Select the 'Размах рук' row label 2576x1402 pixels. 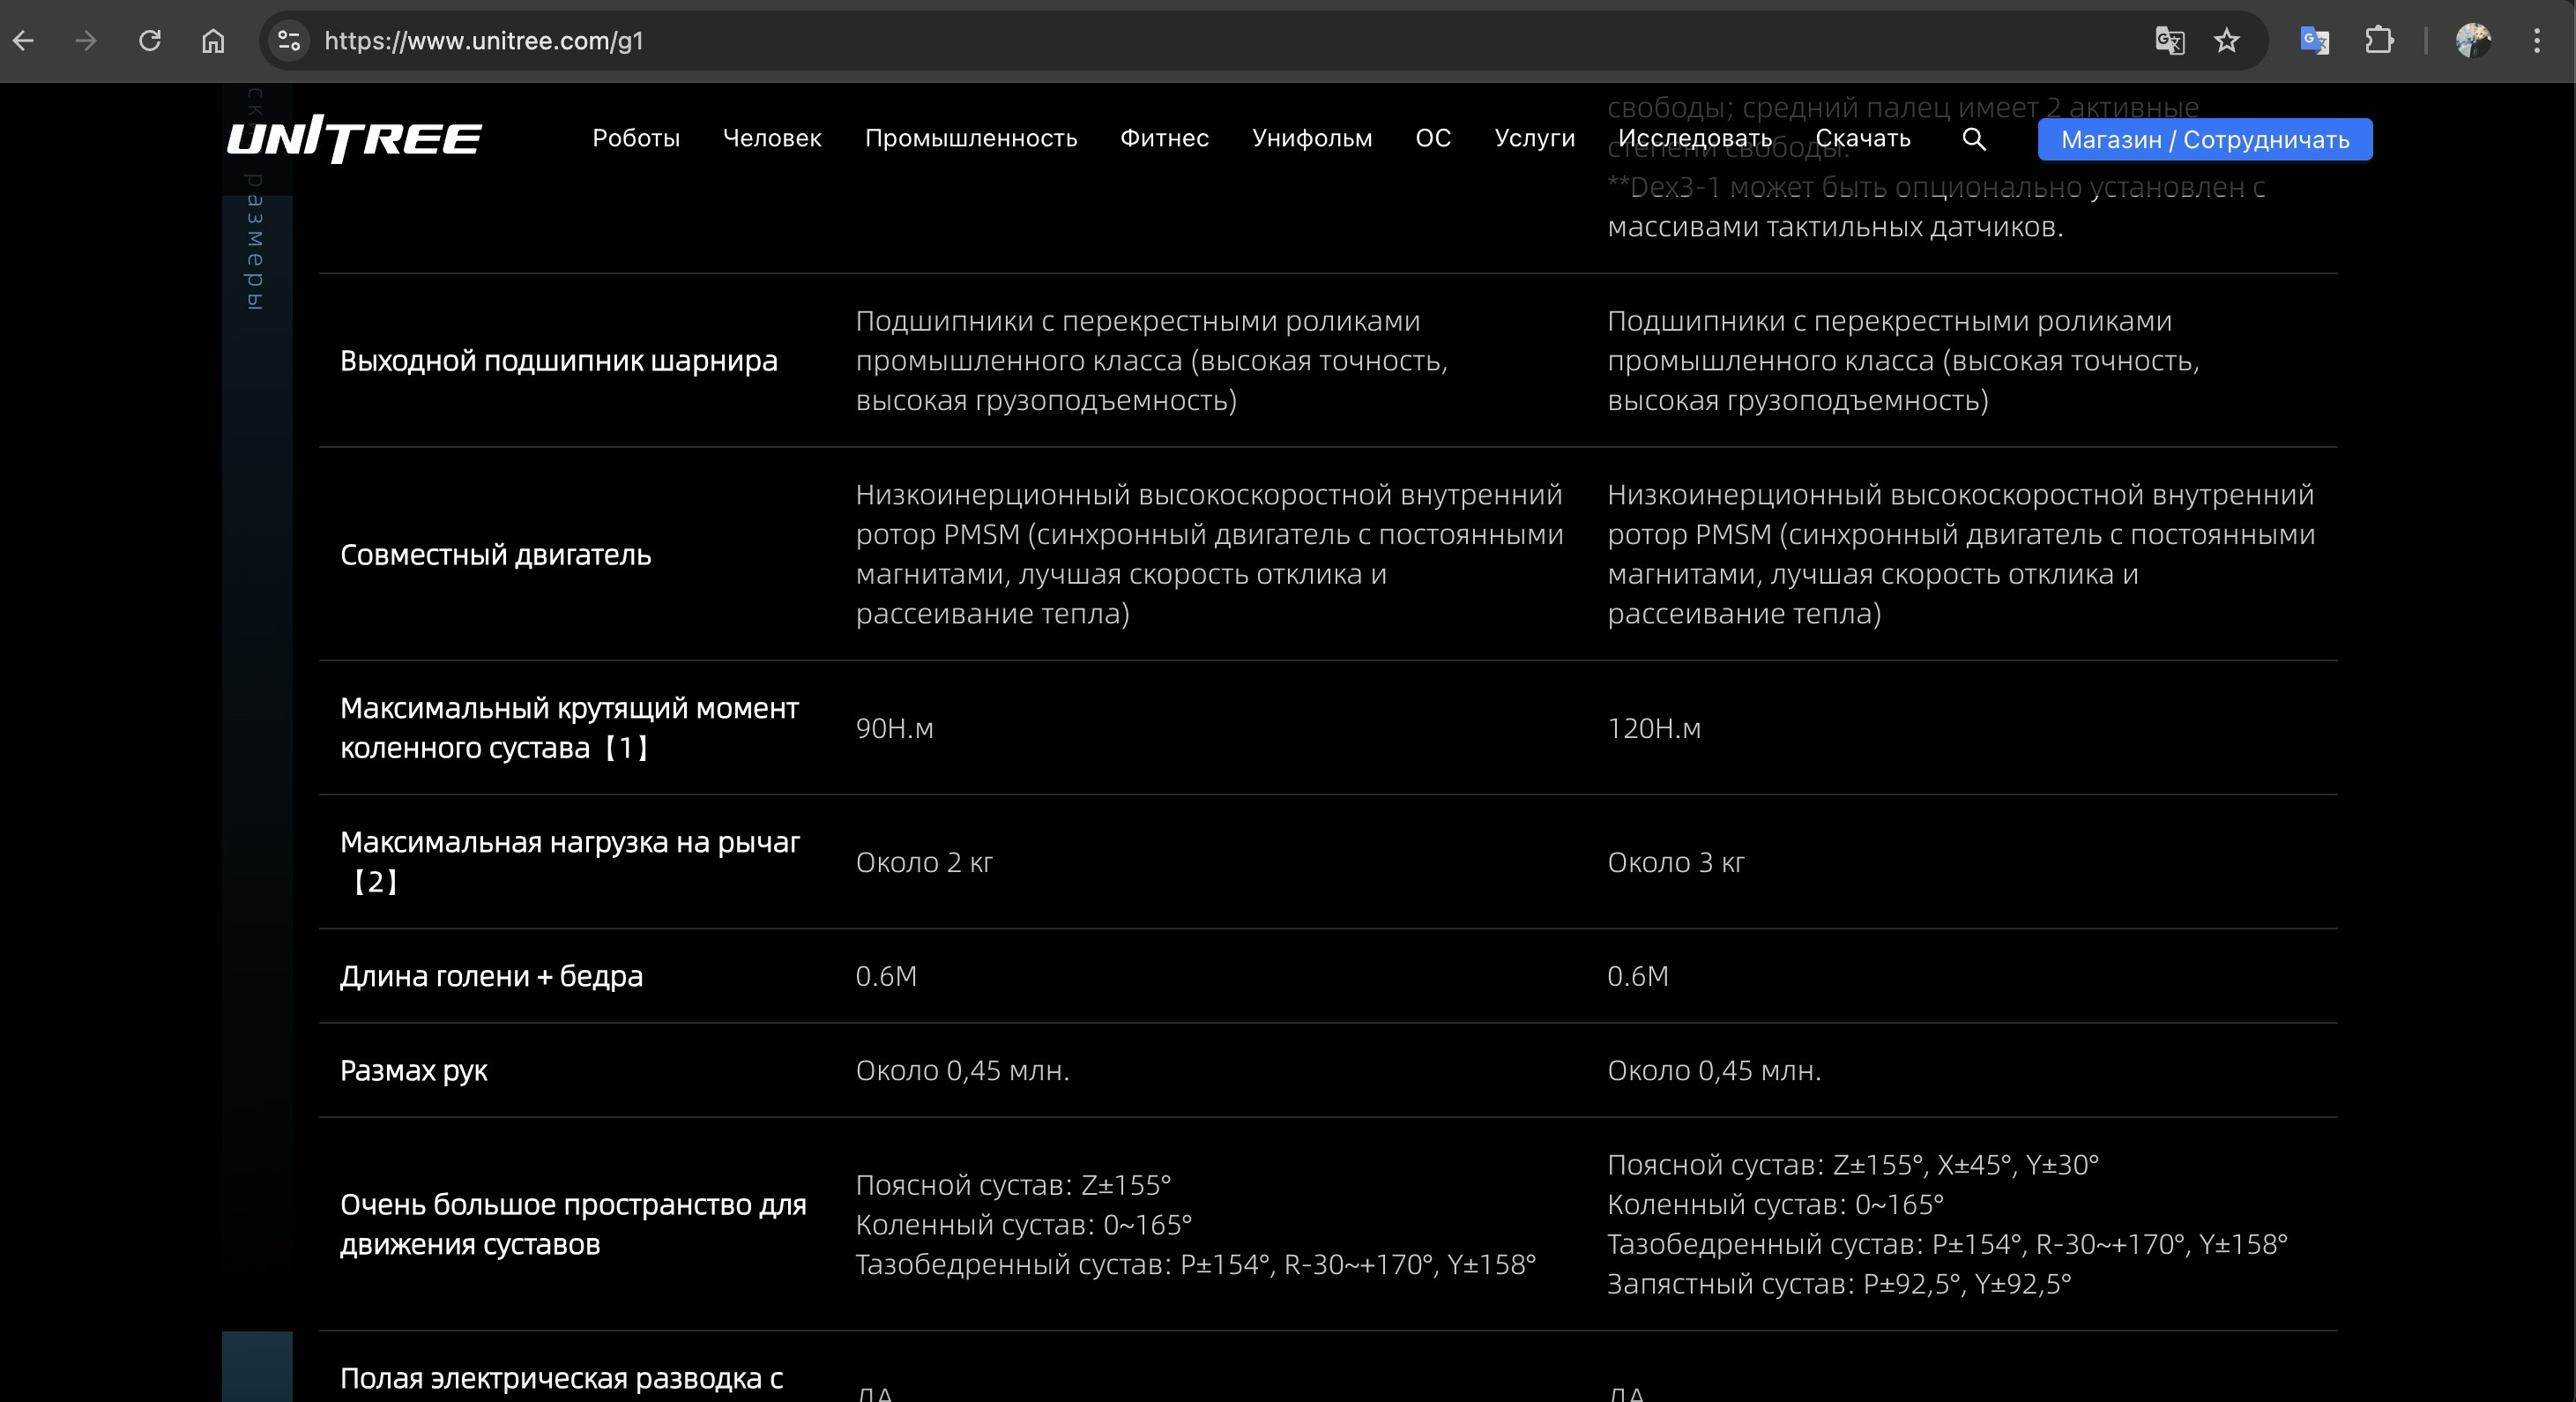(x=413, y=1071)
